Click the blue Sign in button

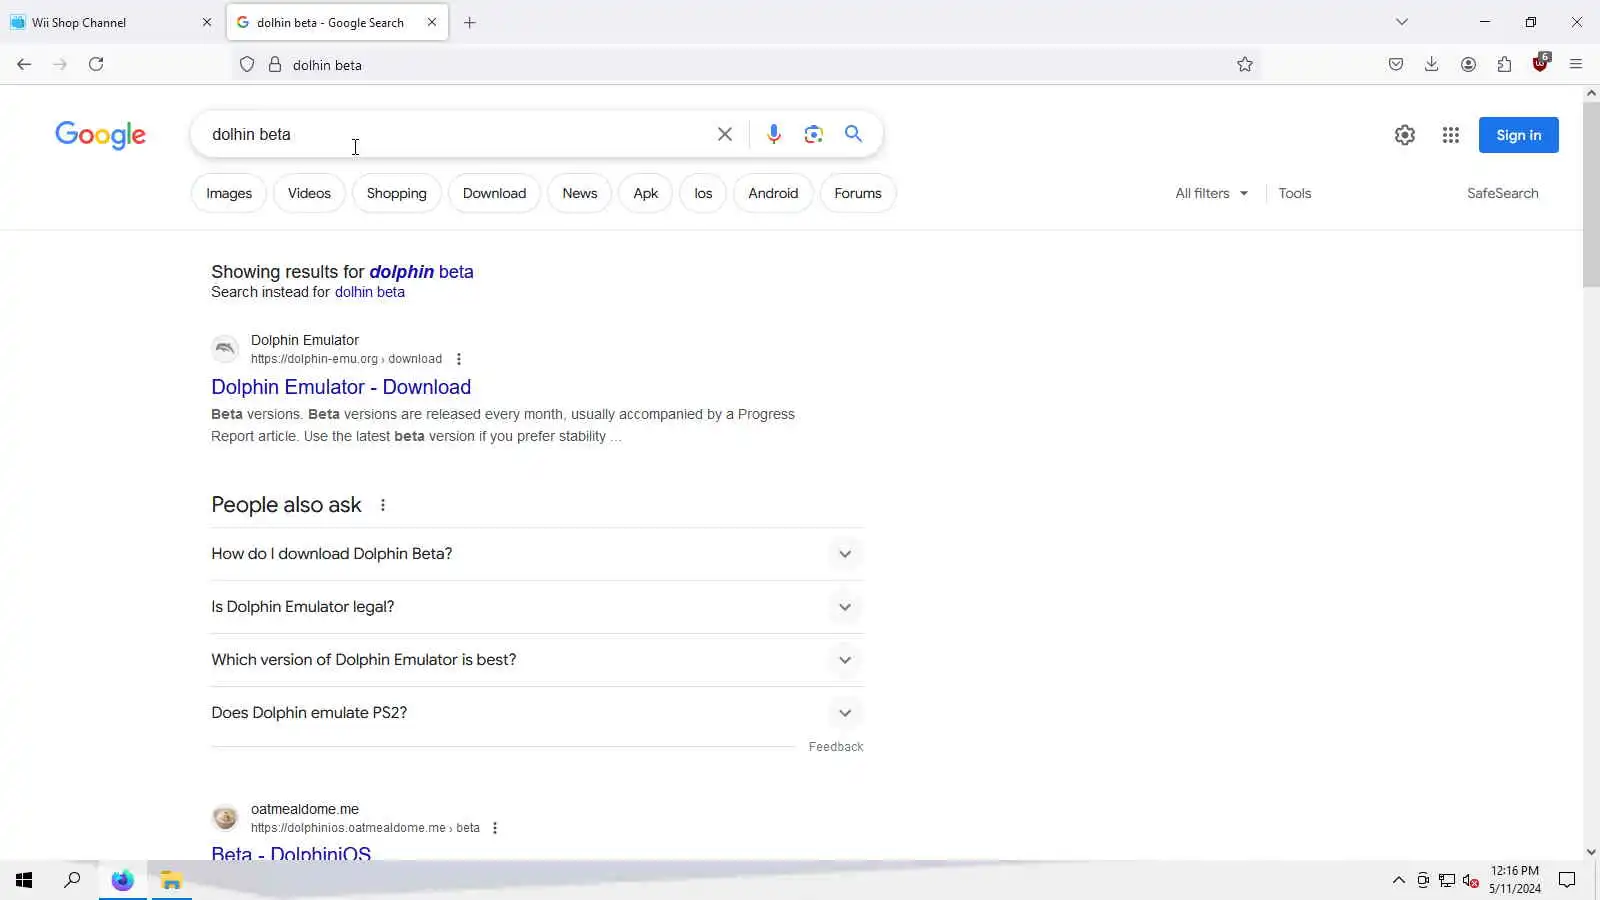[1518, 135]
